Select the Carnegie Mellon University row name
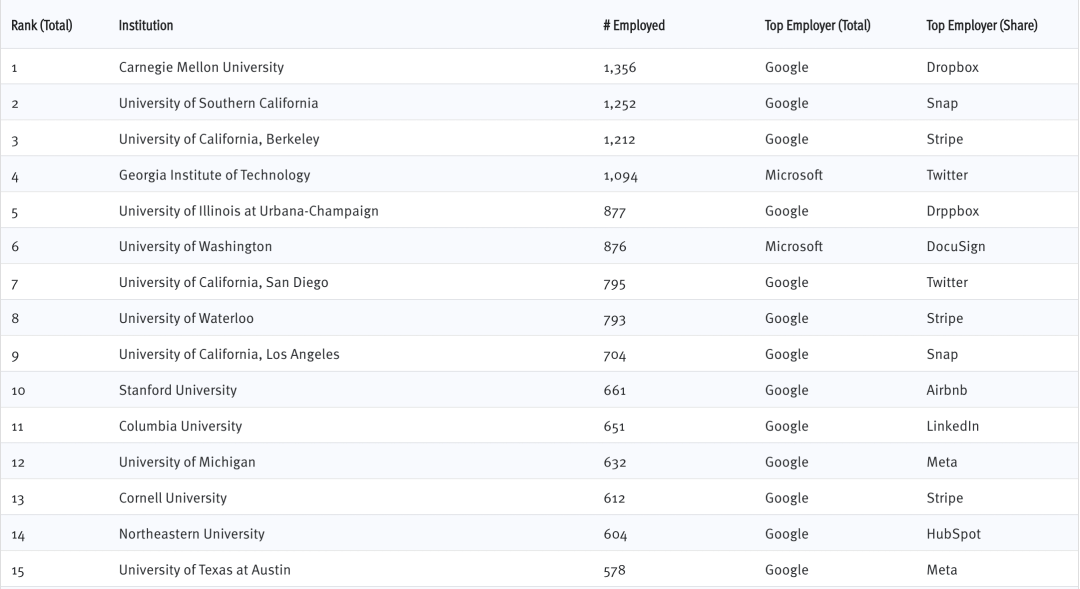 [201, 67]
